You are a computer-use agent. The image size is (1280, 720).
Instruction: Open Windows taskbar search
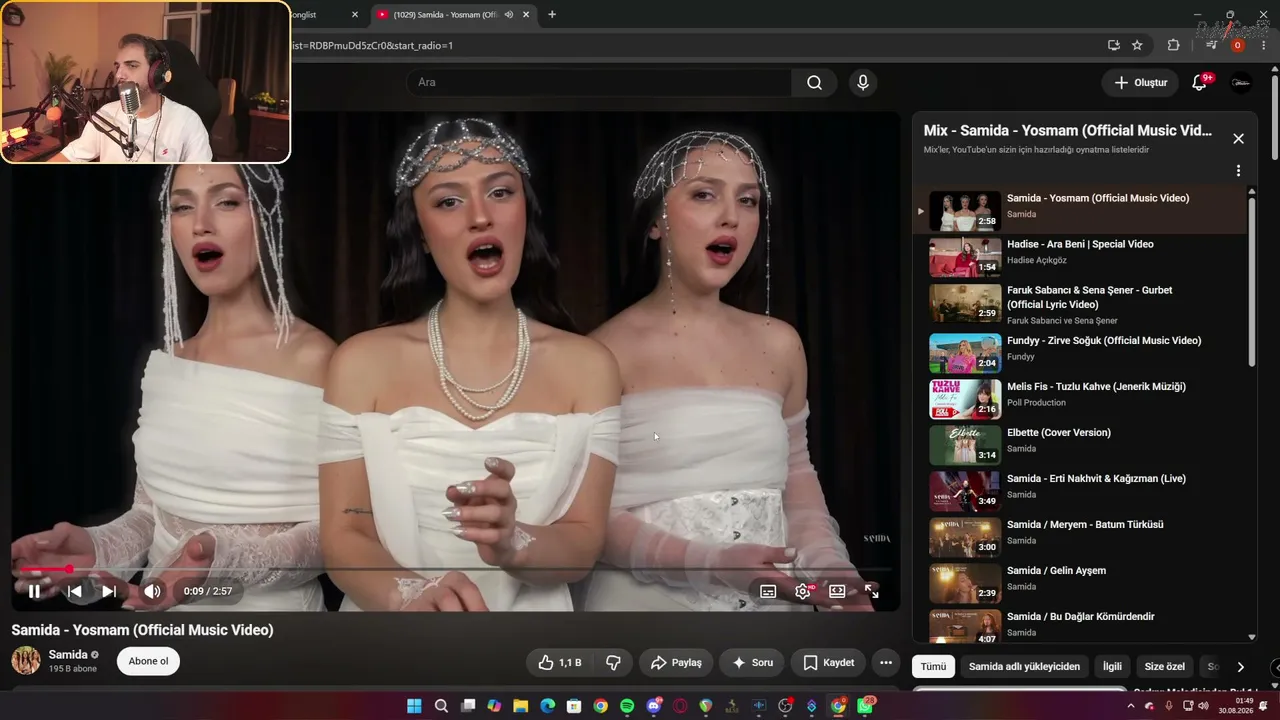click(441, 706)
